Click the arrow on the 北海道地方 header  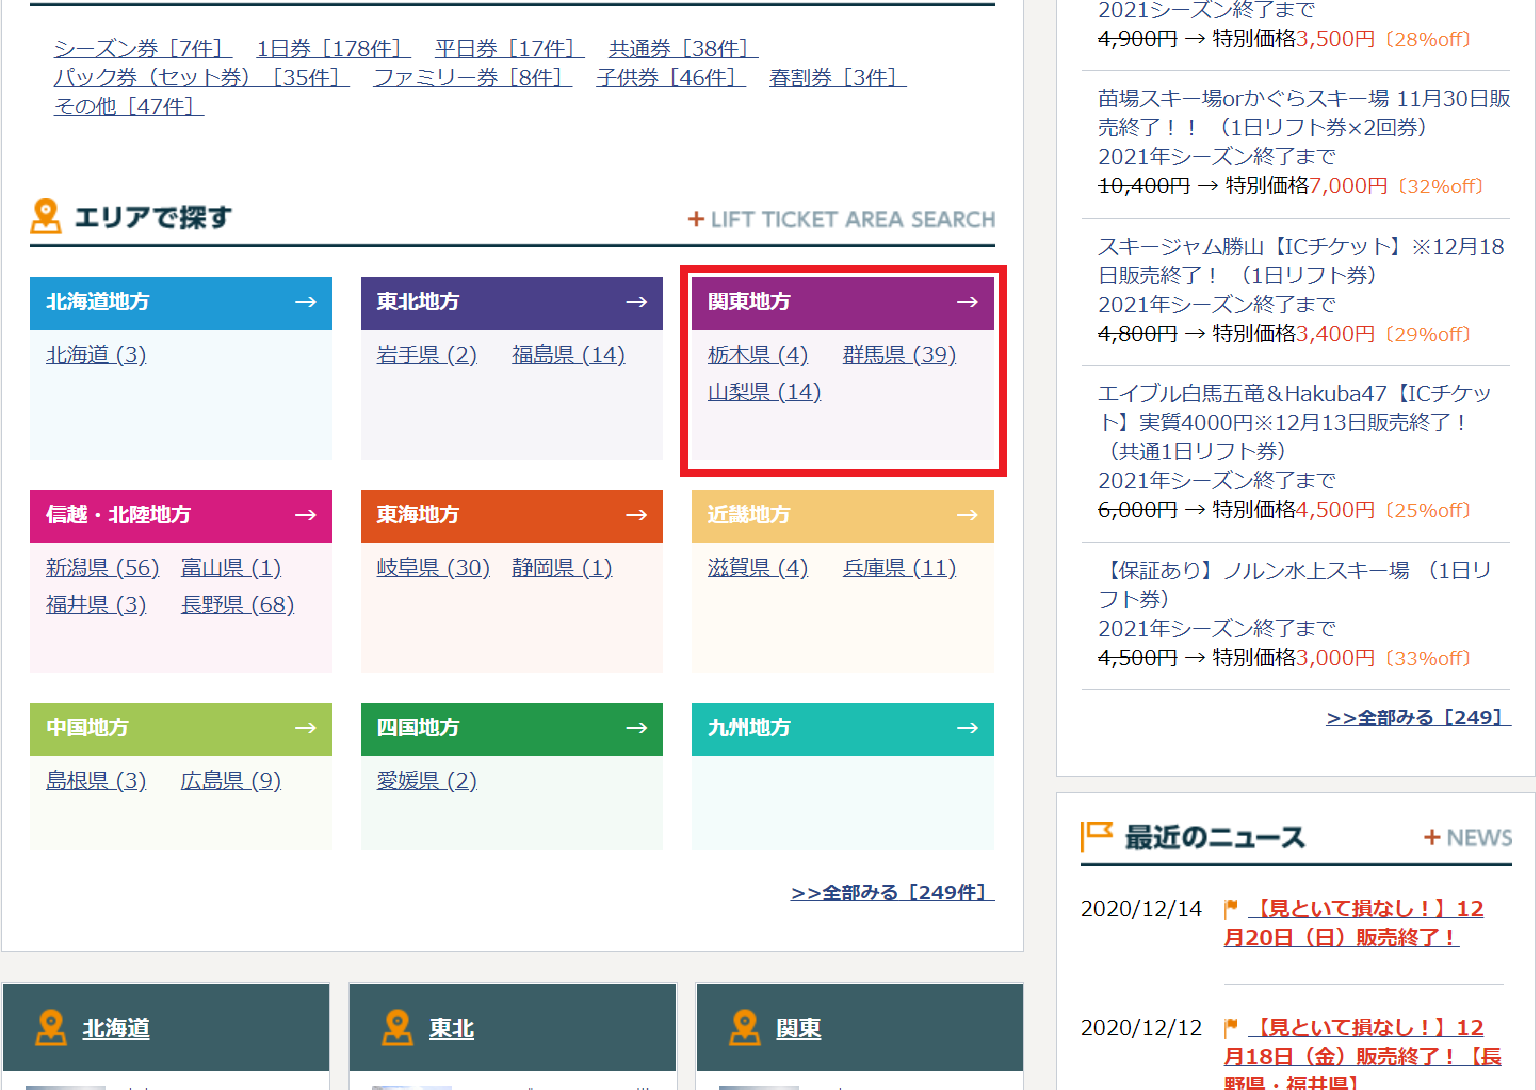pos(305,302)
